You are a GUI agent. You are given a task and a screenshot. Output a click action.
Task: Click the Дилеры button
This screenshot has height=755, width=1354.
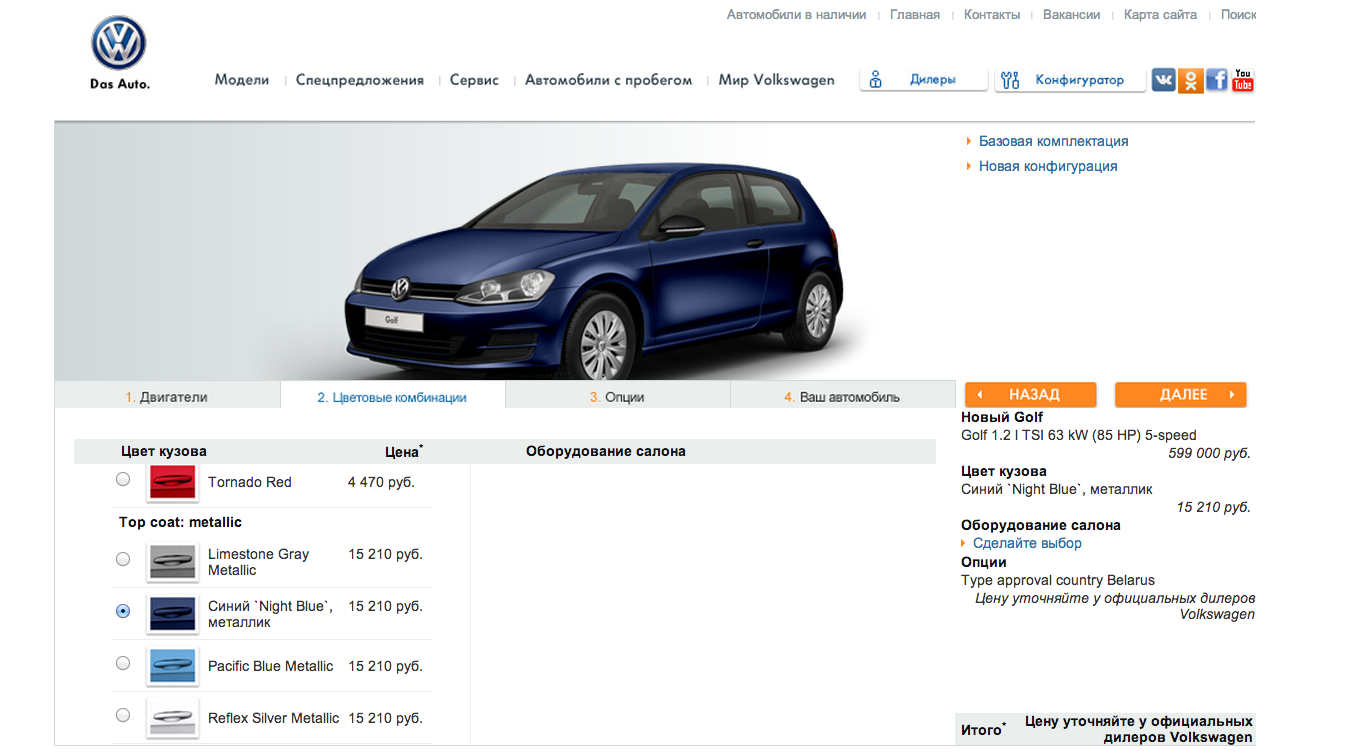[x=923, y=80]
